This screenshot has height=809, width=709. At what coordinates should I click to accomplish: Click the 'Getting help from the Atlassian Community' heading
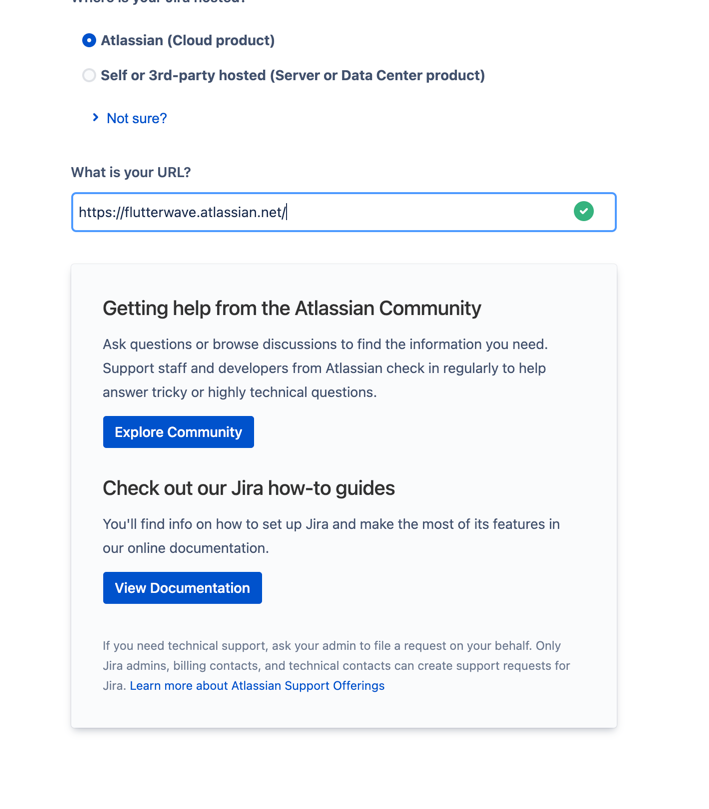292,309
